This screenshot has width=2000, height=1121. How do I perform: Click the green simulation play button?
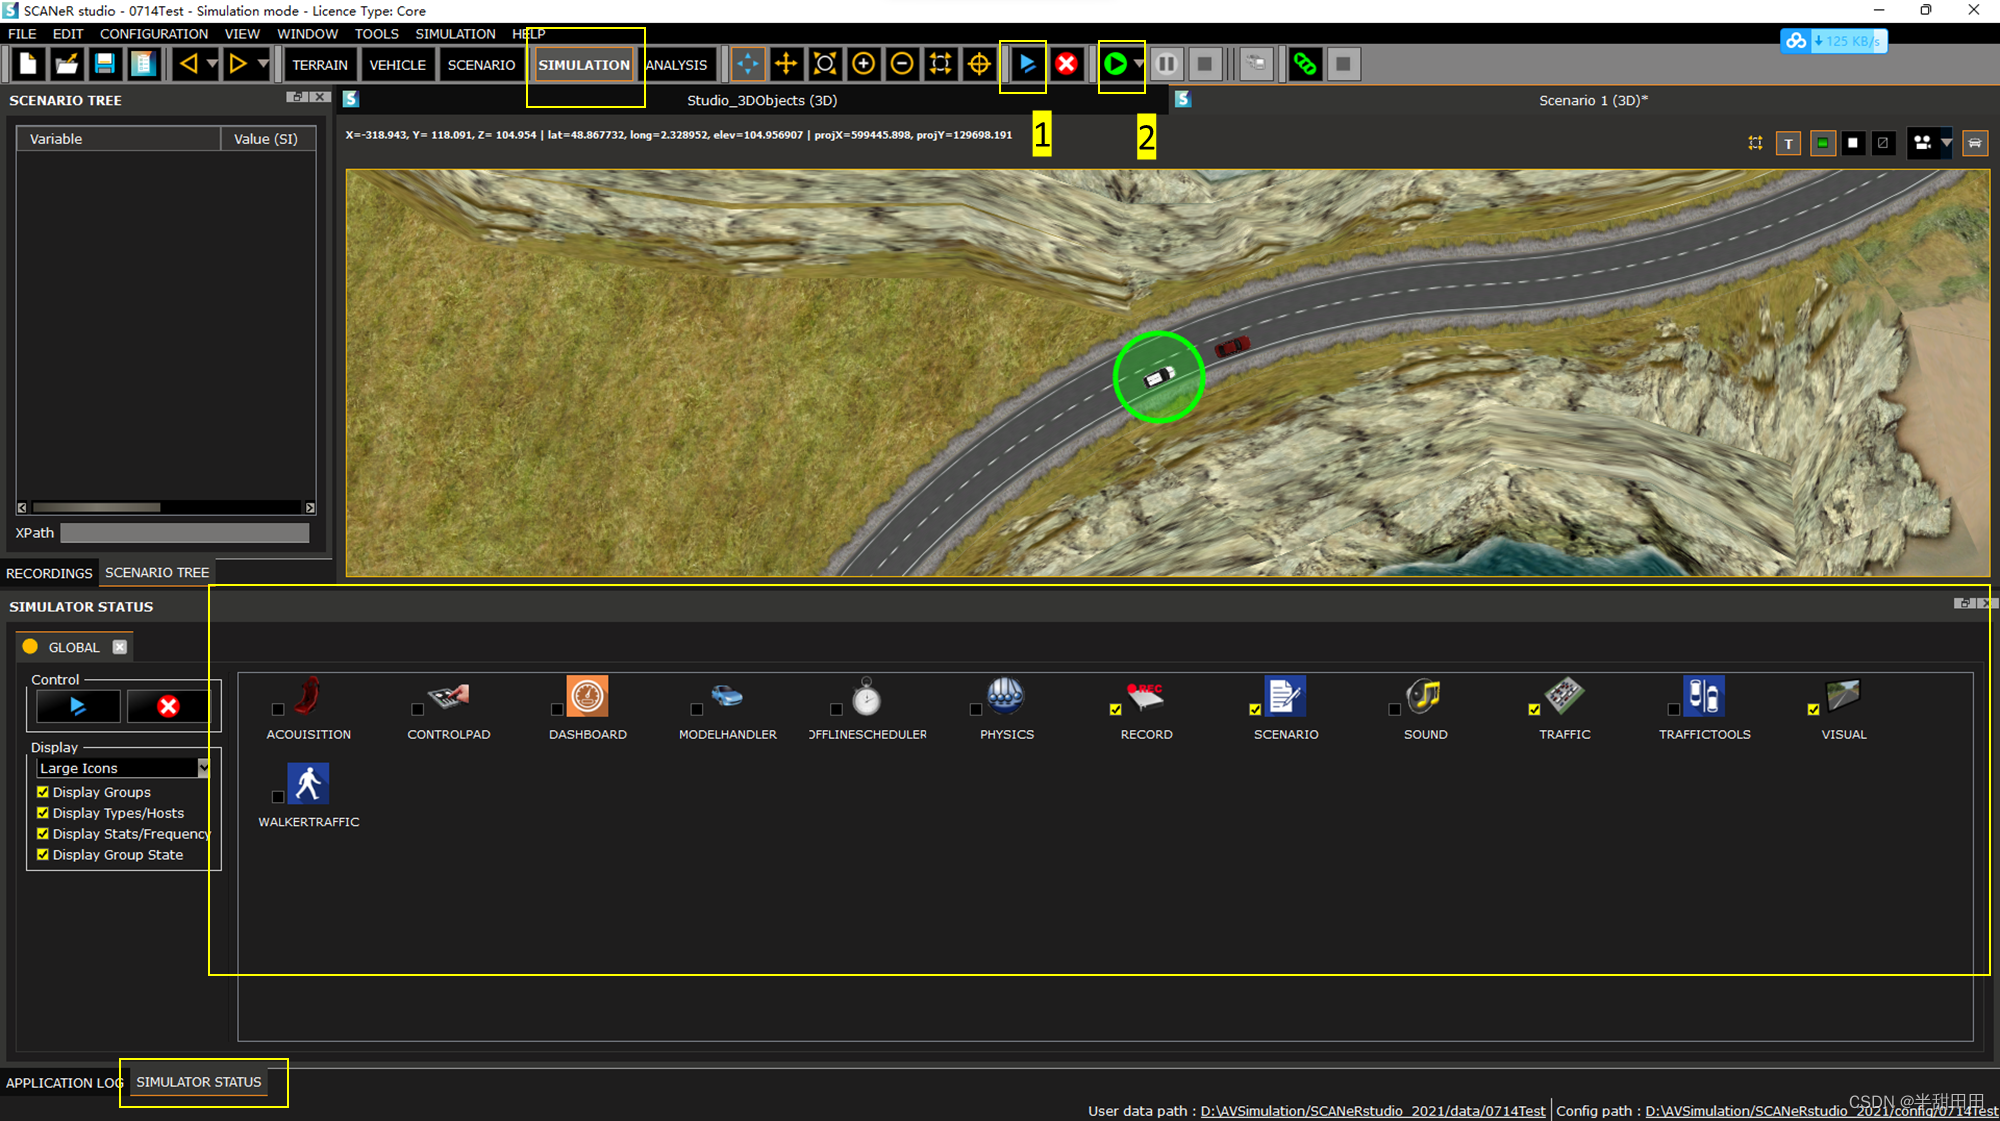(x=1115, y=65)
